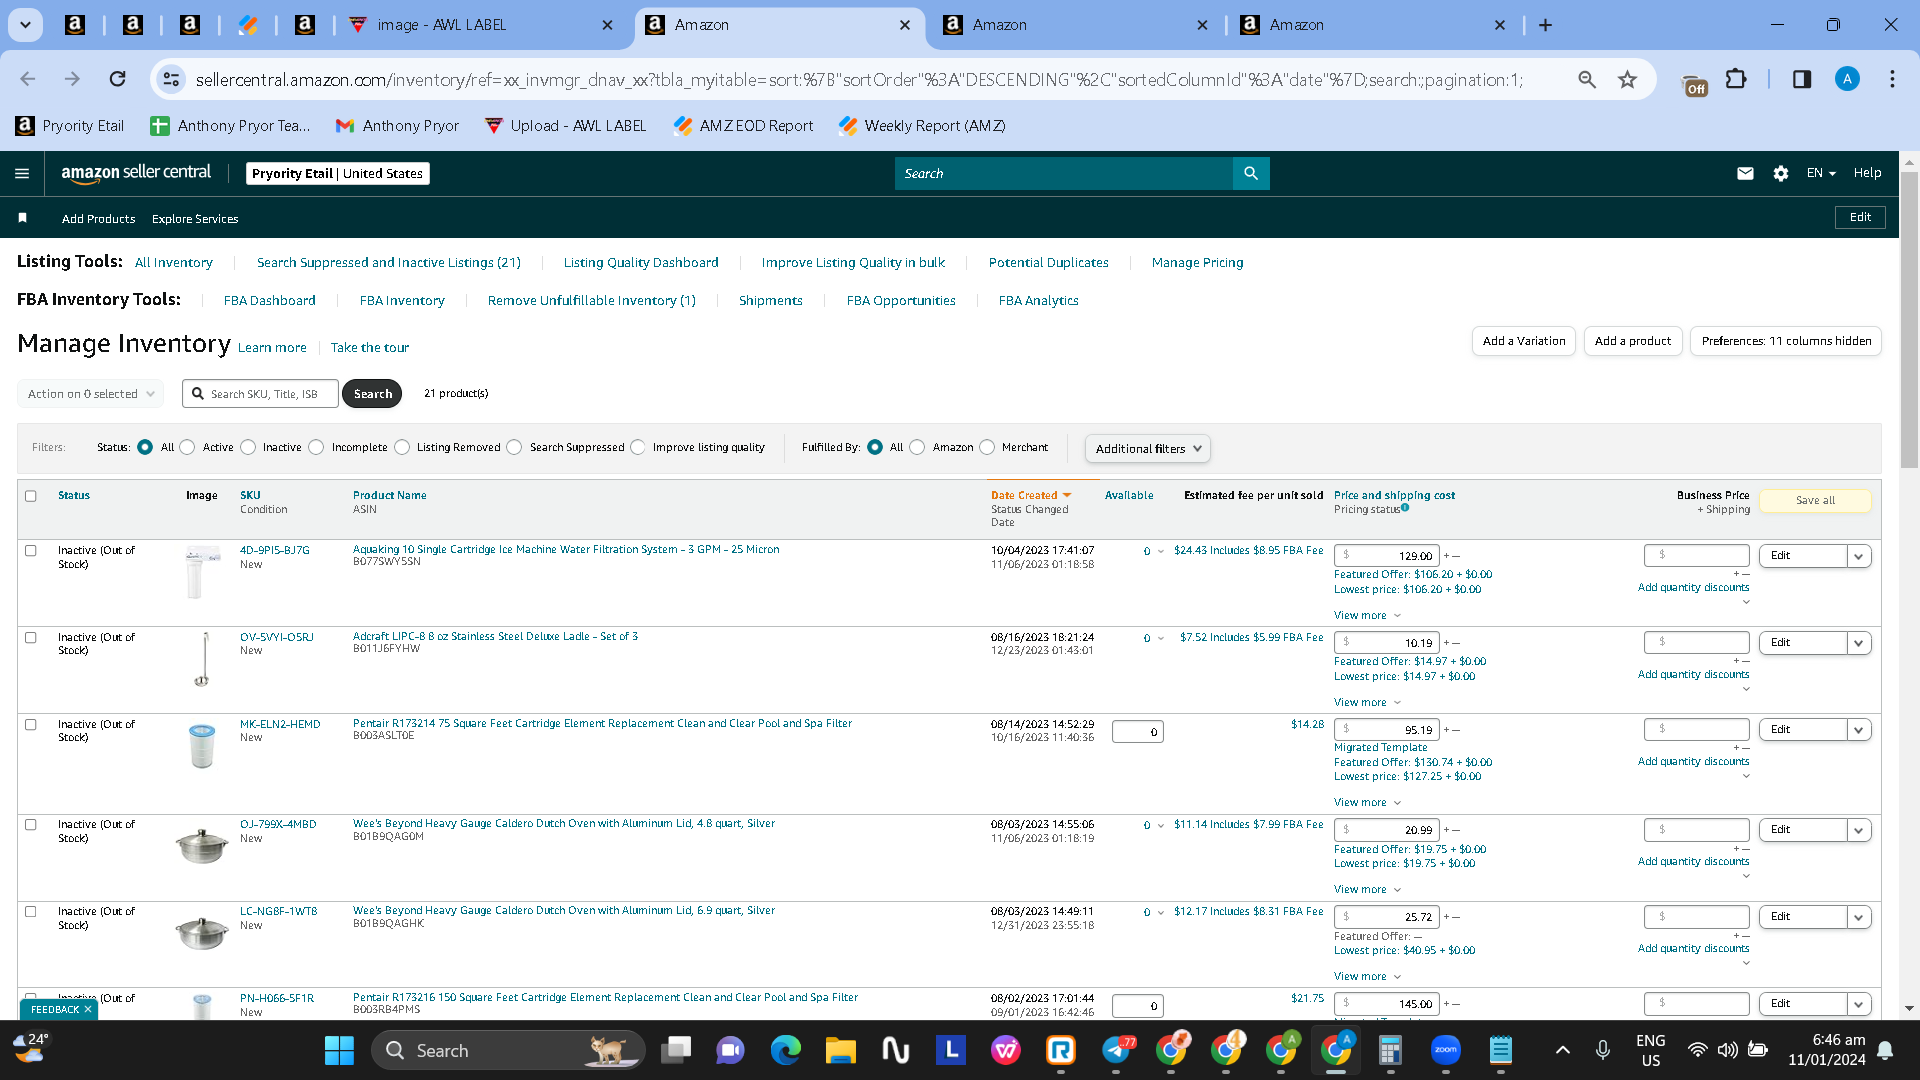The image size is (1920, 1080).
Task: Select the Listing Removed status filter
Action: pyautogui.click(x=402, y=447)
